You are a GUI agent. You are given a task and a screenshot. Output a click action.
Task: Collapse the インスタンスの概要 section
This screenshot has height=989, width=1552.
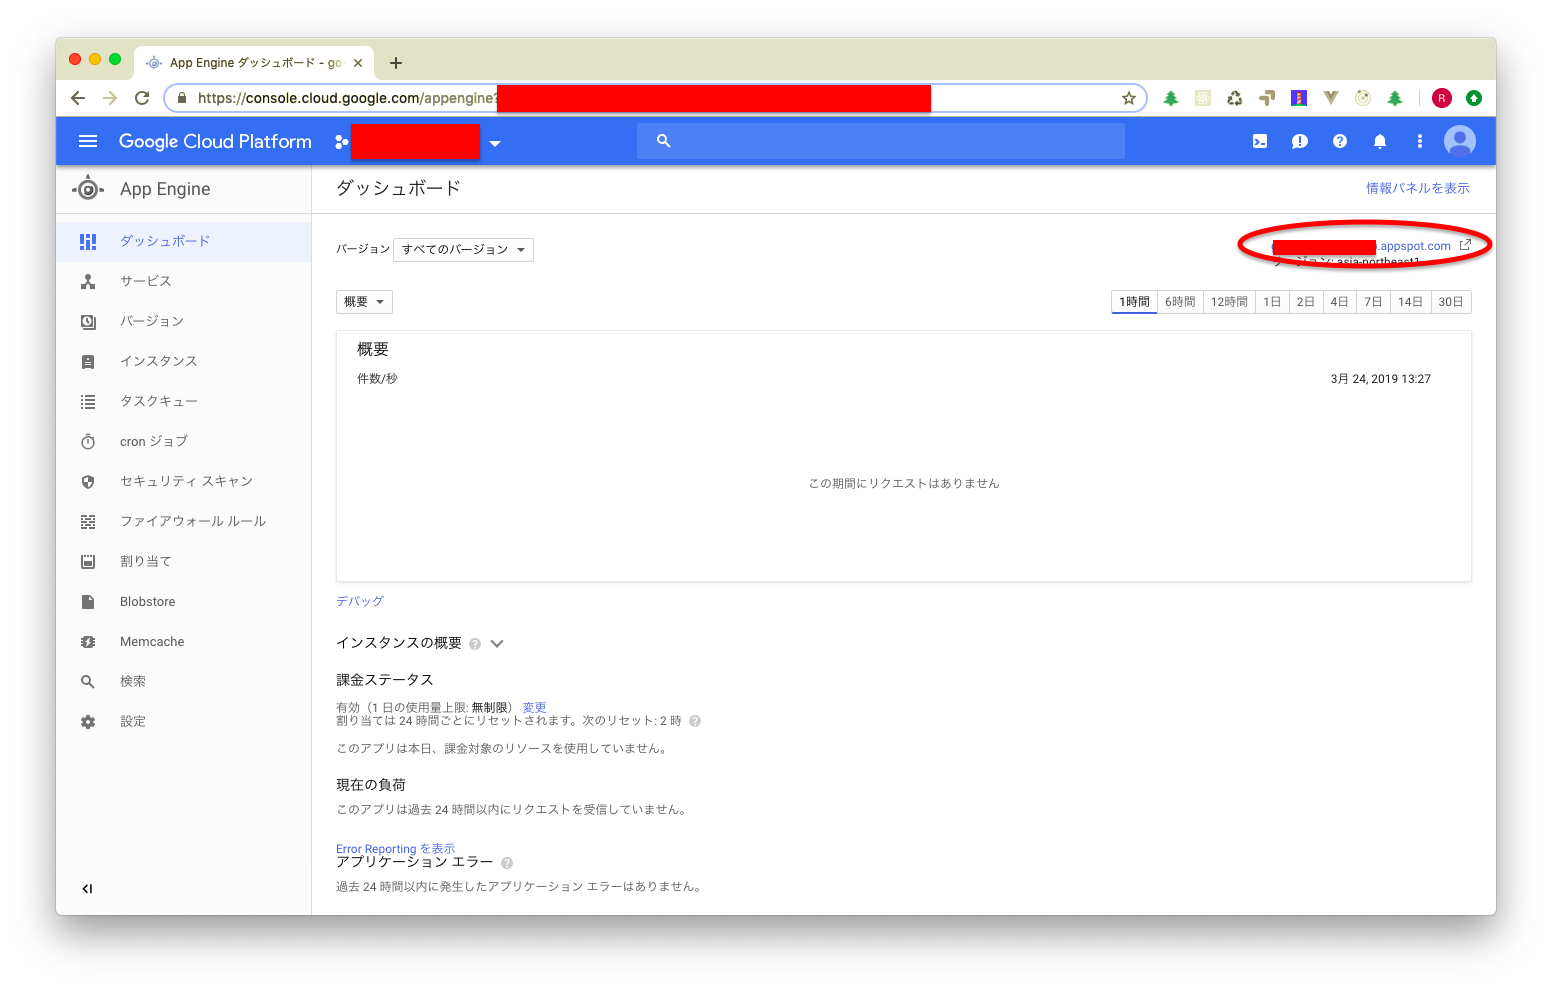tap(497, 643)
